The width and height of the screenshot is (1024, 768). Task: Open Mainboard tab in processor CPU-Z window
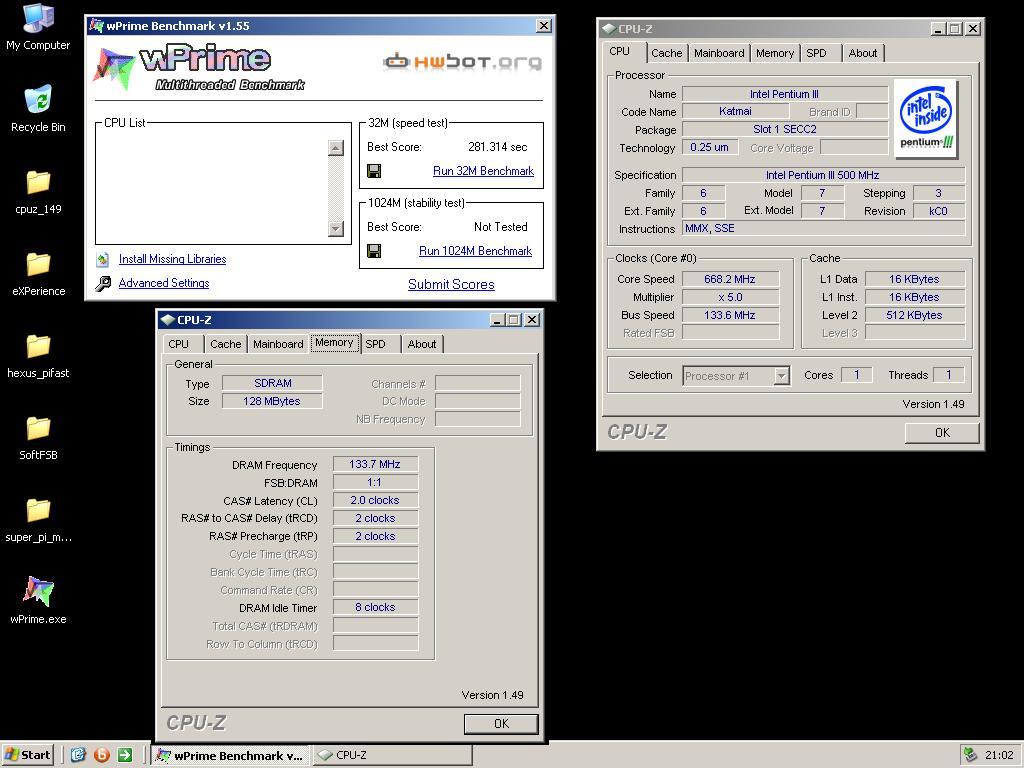tap(719, 53)
